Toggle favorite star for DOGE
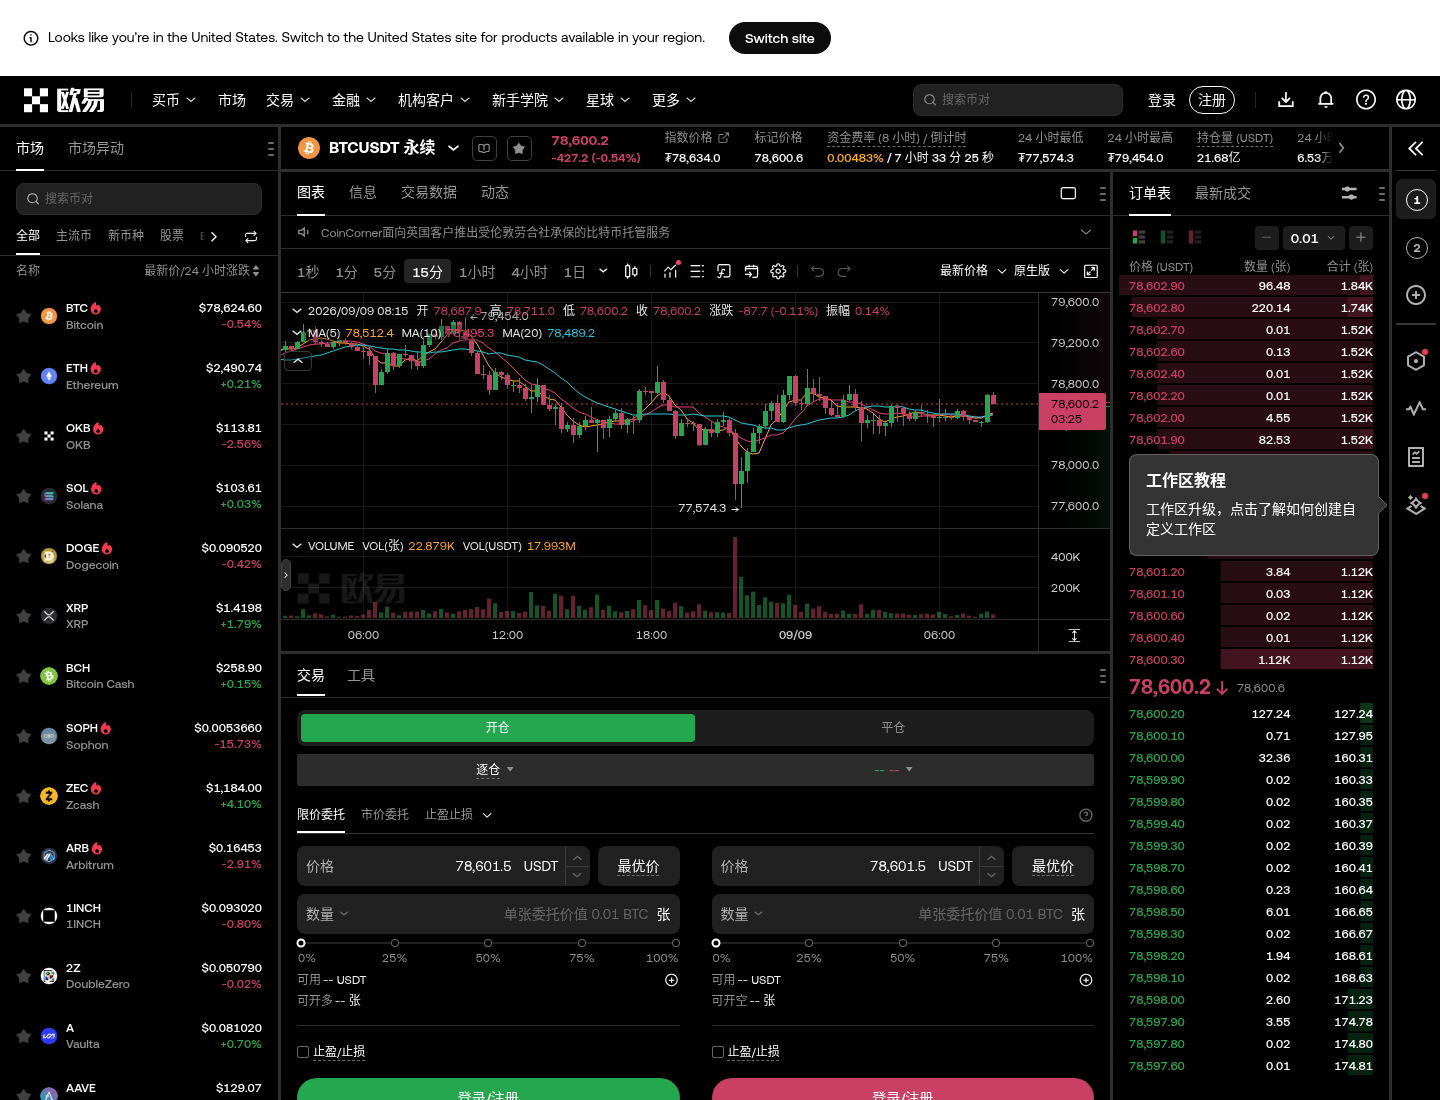Image resolution: width=1440 pixels, height=1100 pixels. 23,556
